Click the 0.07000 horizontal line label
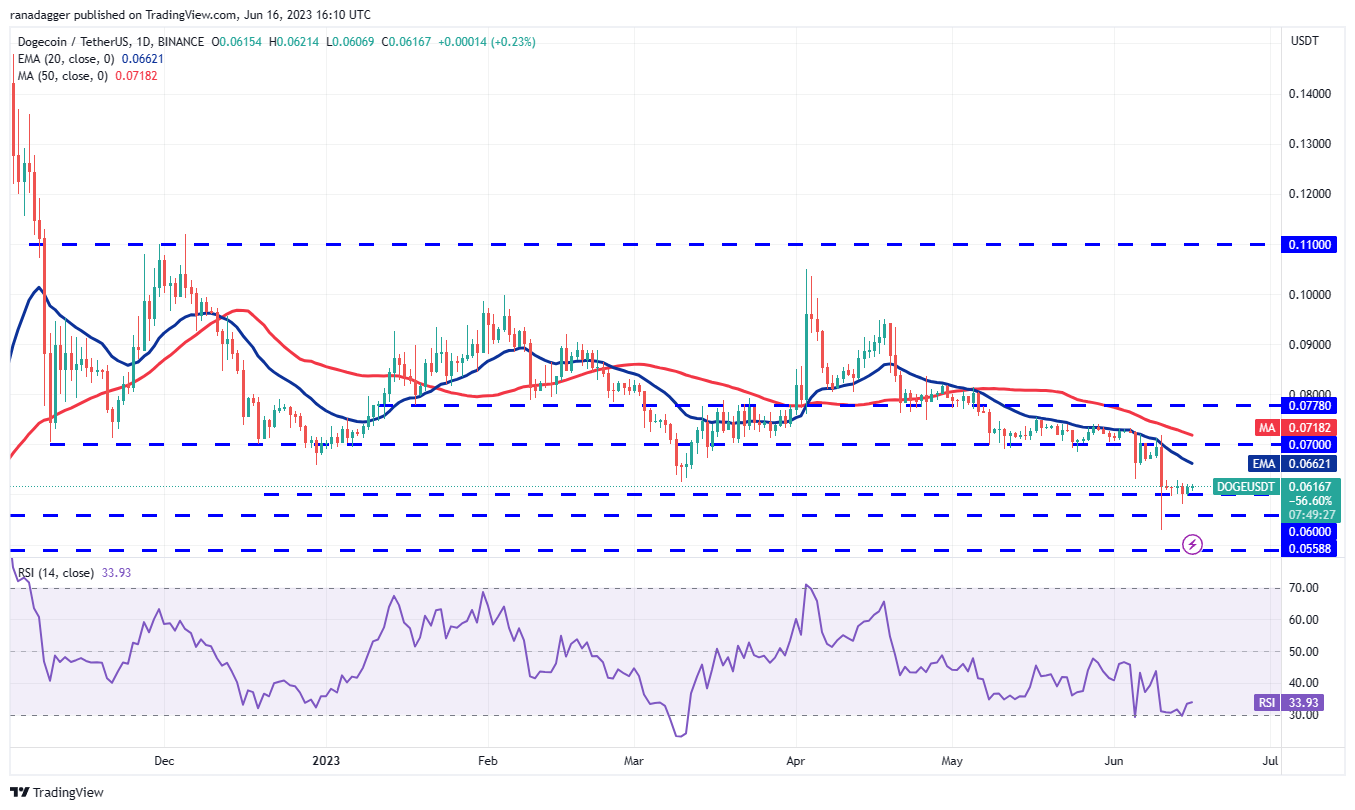The image size is (1355, 810). (x=1309, y=442)
